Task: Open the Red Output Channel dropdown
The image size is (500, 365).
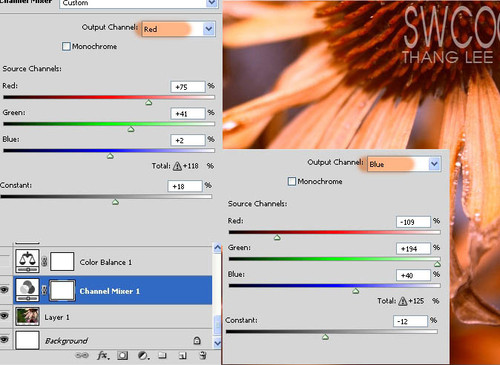Action: [x=178, y=29]
